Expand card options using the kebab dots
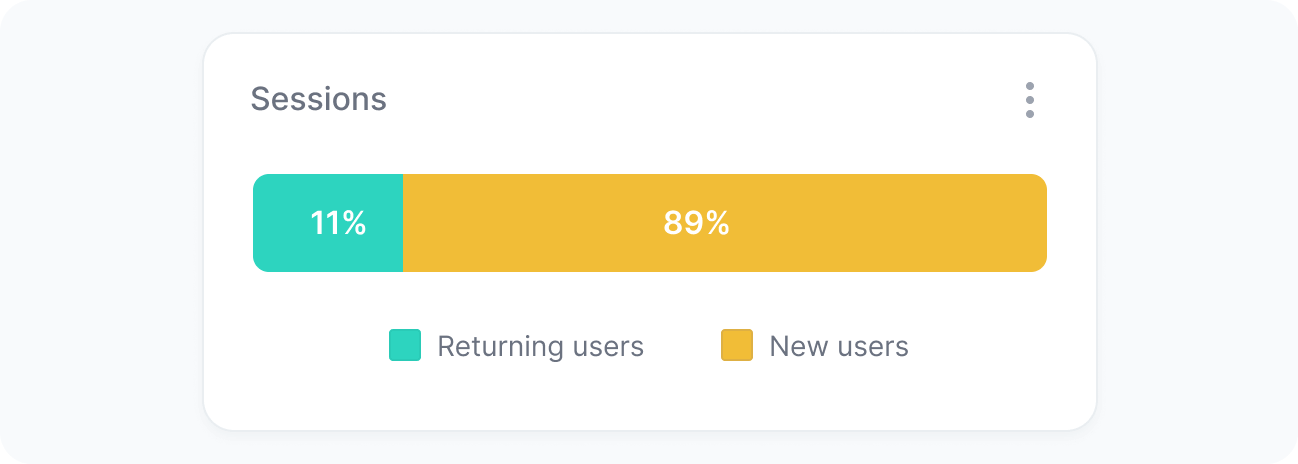The width and height of the screenshot is (1298, 464). tap(1029, 100)
